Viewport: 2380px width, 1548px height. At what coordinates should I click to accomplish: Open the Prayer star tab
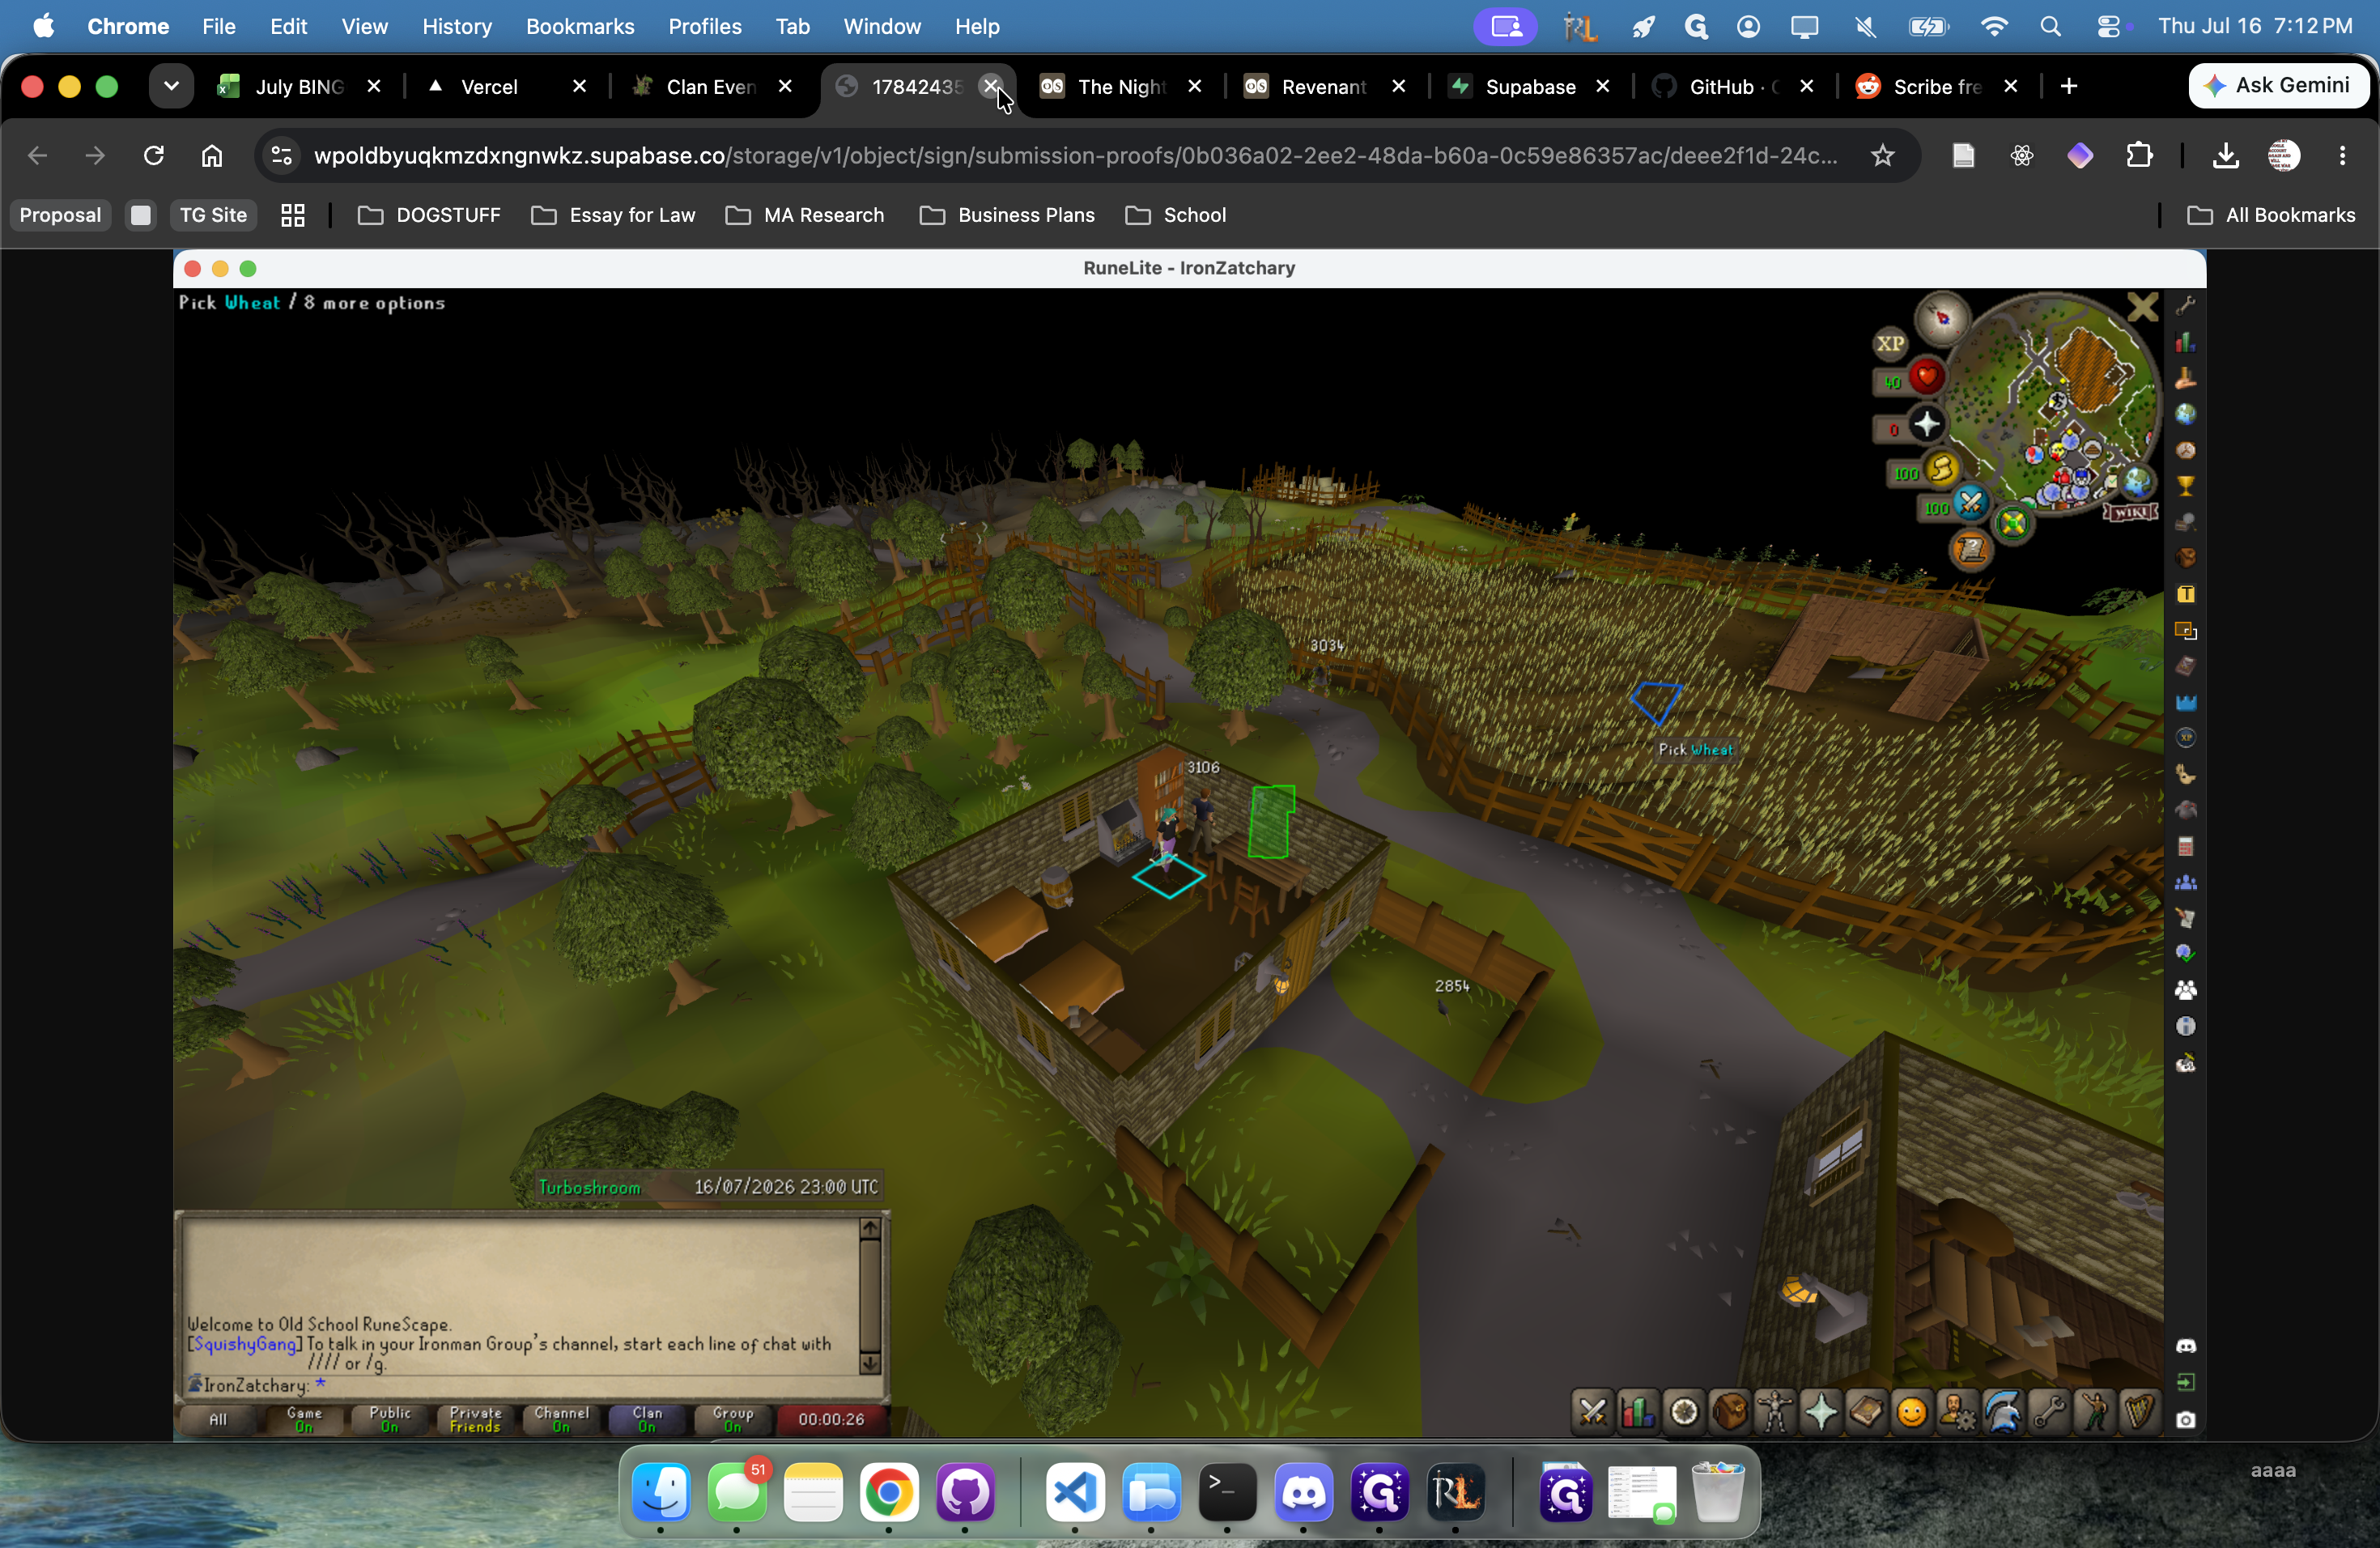coord(1821,1412)
